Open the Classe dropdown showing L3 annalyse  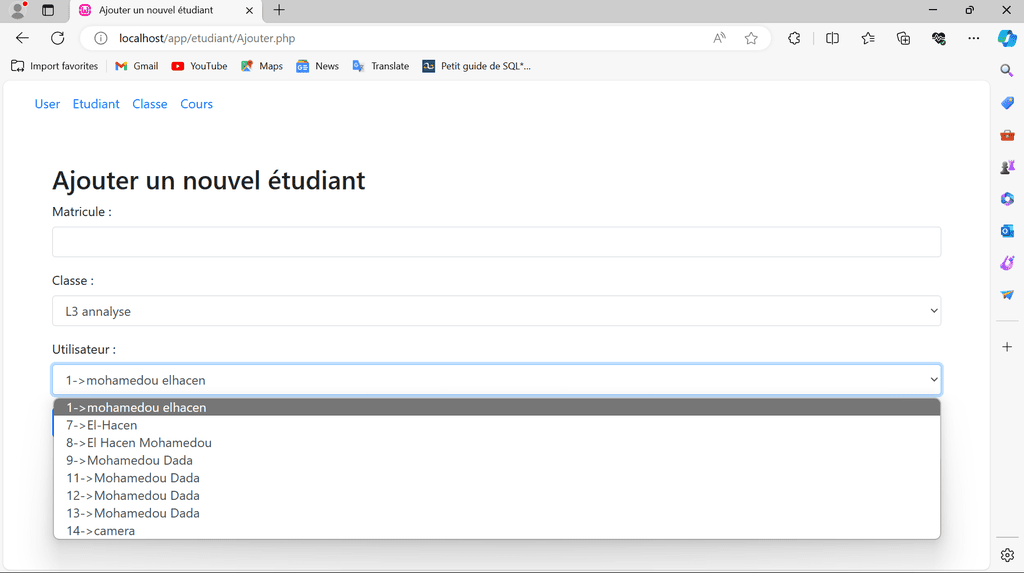click(496, 311)
